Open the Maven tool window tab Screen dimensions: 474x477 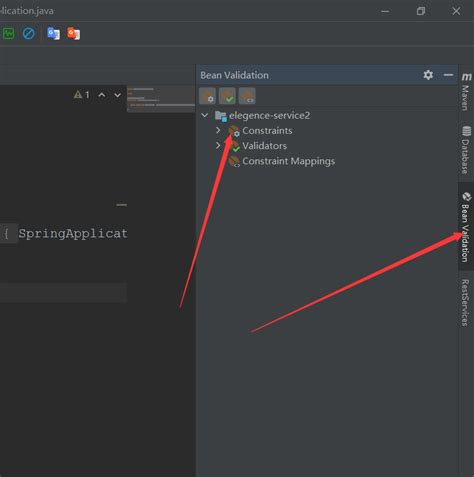(466, 92)
